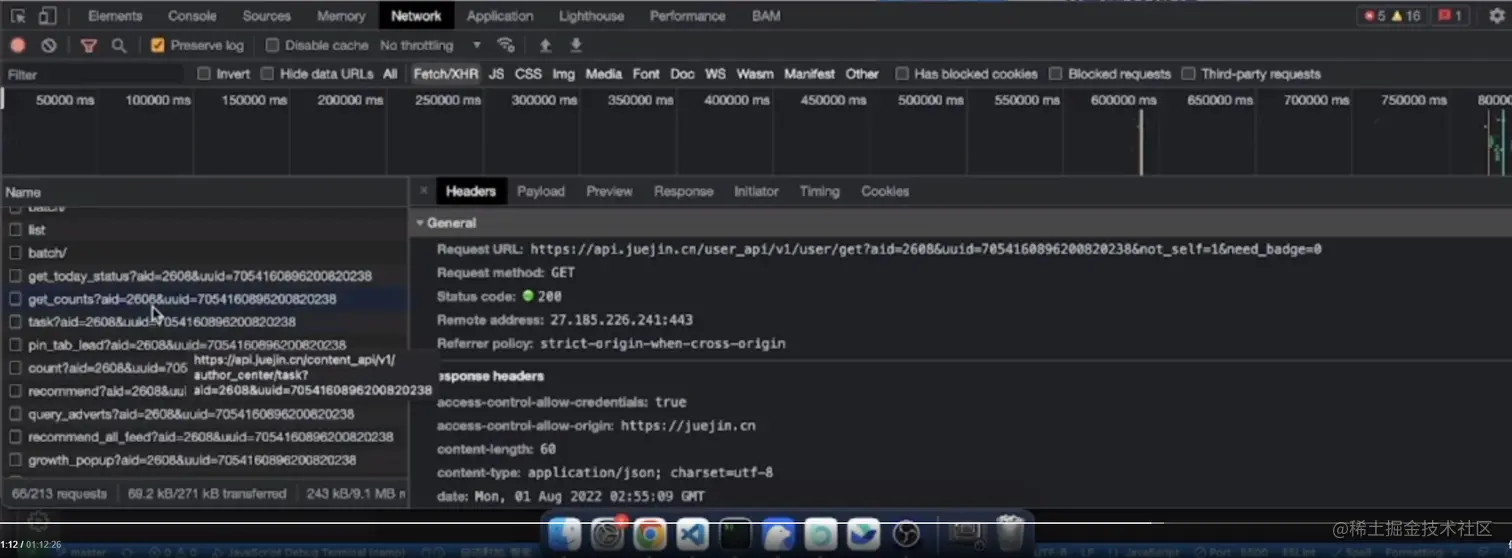Viewport: 1512px width, 558px height.
Task: Open Google Chrome in the Dock
Action: tap(650, 534)
